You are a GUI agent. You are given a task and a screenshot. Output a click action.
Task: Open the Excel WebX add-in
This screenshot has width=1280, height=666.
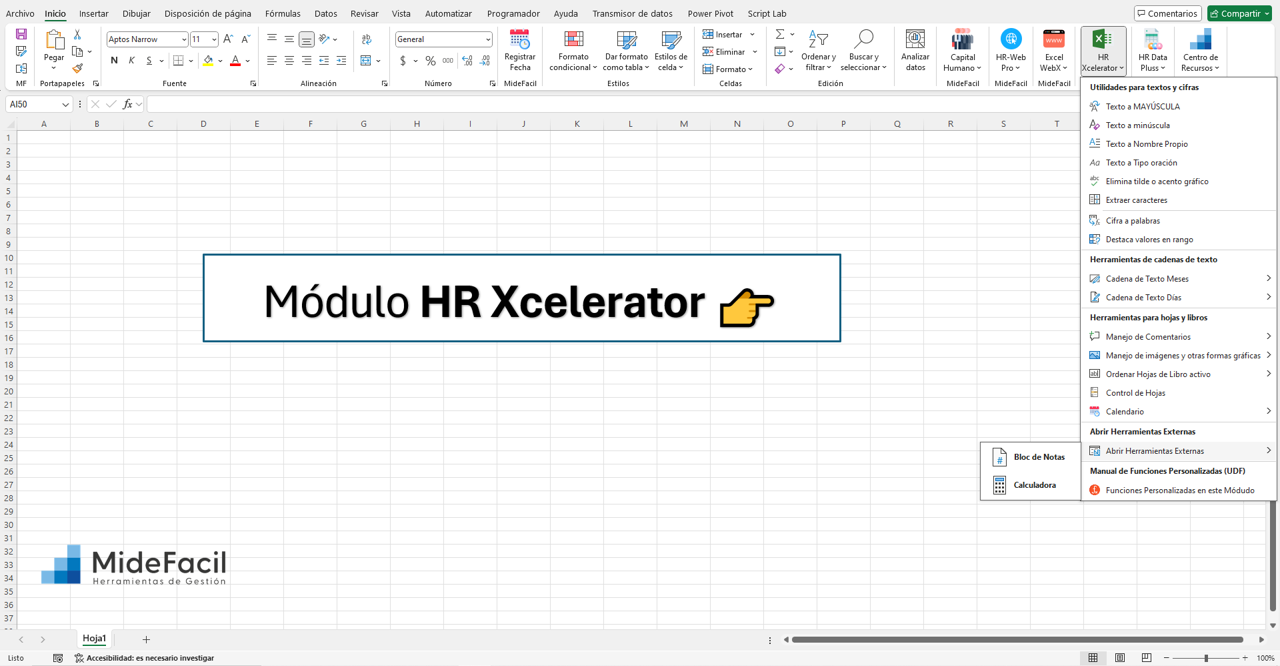1054,50
